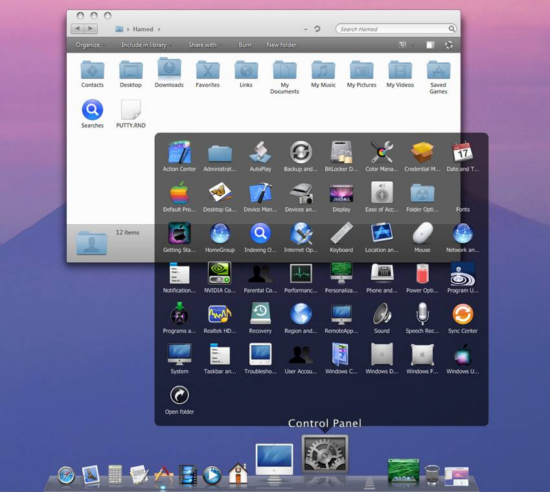Open System monitor icon
The width and height of the screenshot is (550, 492).
click(x=179, y=355)
